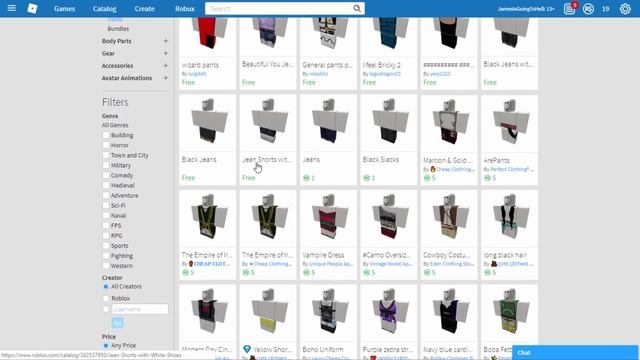Open the Black Slacks item
The width and height of the screenshot is (640, 360).
pos(389,140)
